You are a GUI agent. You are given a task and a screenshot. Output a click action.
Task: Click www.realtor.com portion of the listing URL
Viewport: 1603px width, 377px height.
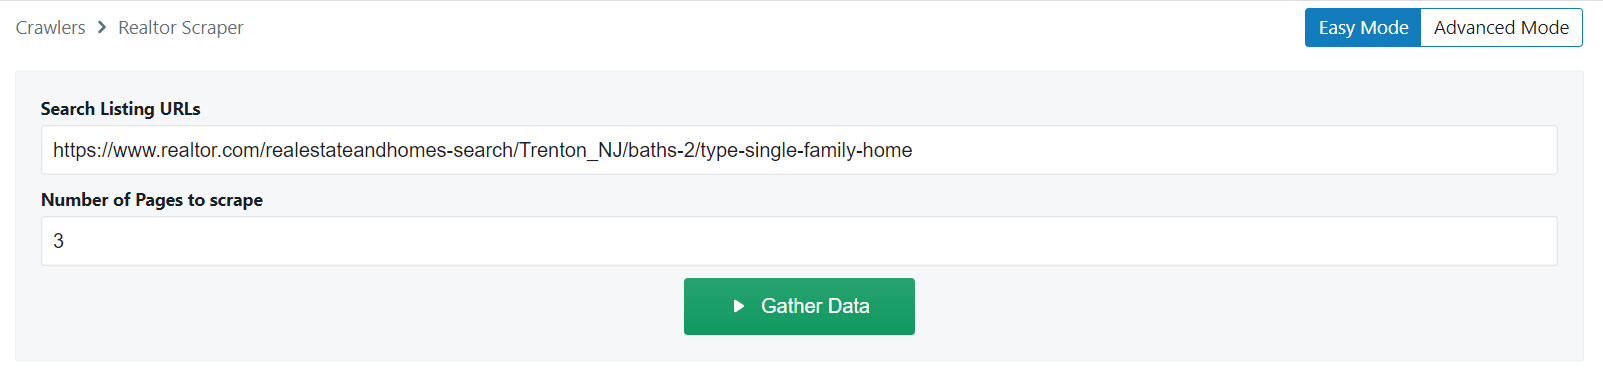pos(187,150)
